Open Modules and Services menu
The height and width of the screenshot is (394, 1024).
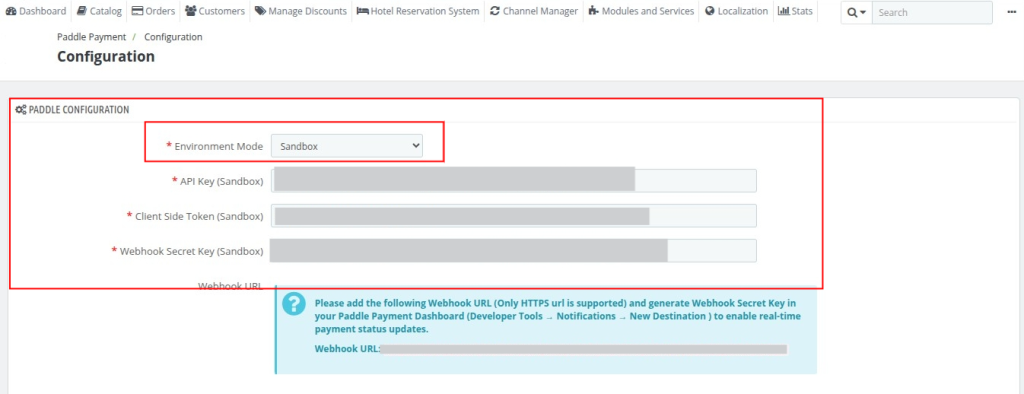(x=641, y=11)
